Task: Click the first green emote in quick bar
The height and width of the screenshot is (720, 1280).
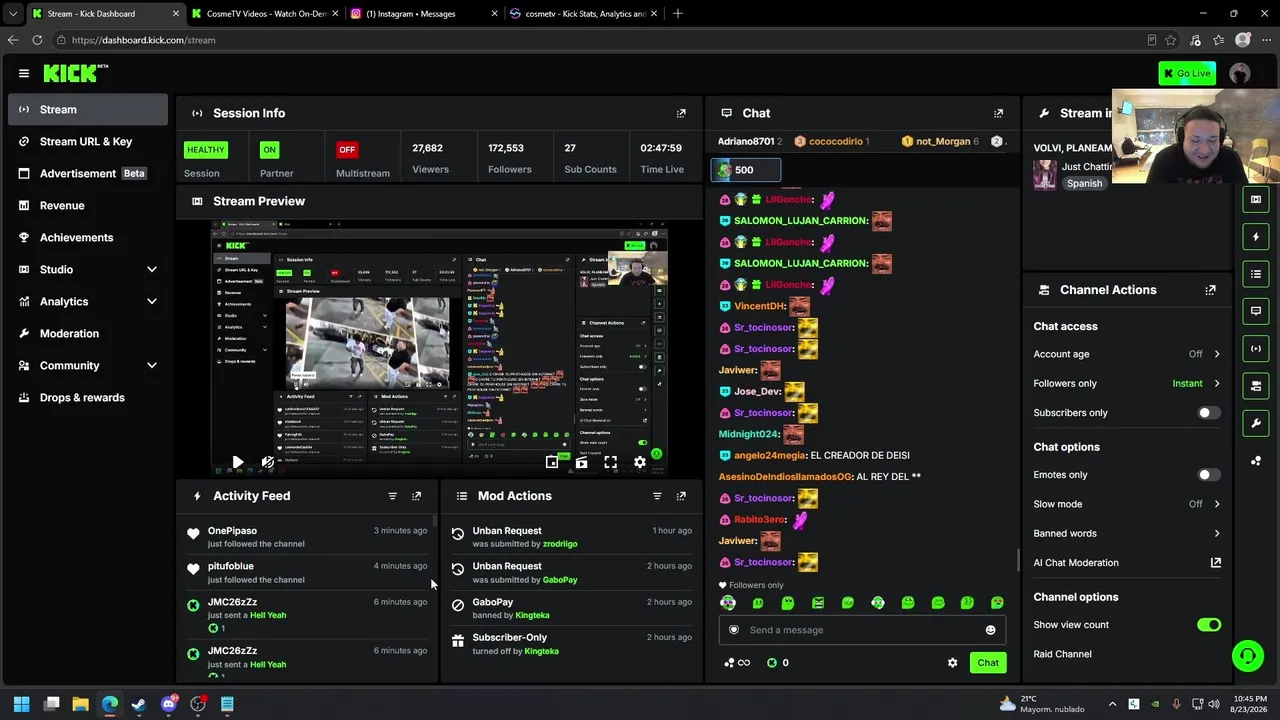Action: [728, 603]
